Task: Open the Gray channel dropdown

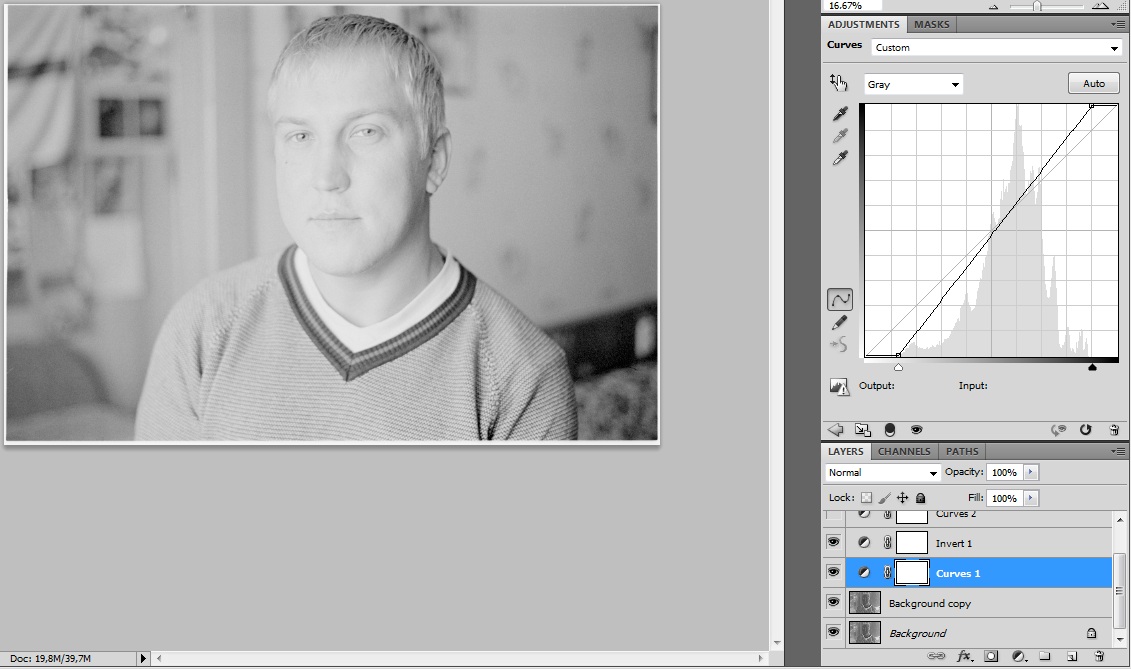Action: [x=913, y=85]
